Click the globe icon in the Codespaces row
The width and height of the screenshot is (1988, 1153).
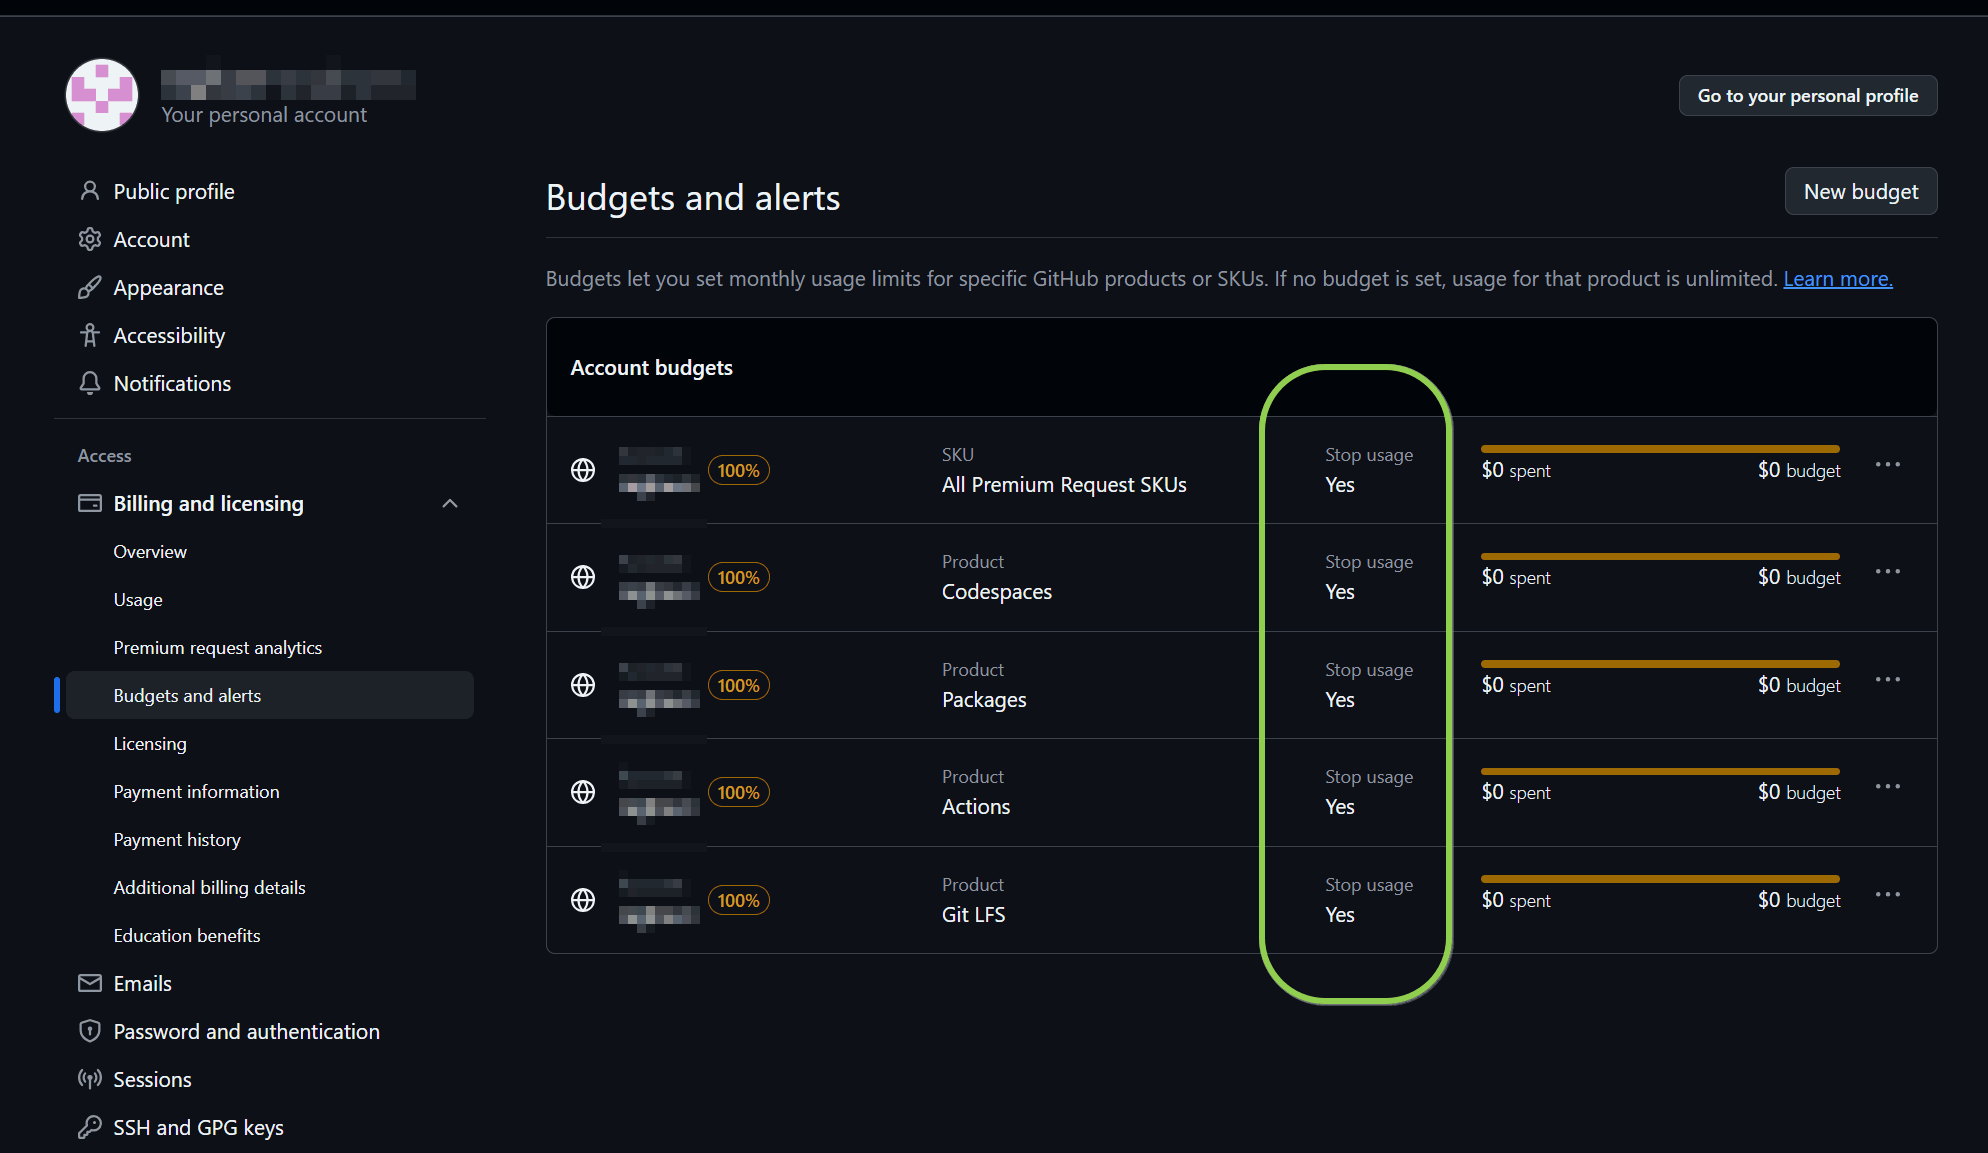tap(583, 577)
